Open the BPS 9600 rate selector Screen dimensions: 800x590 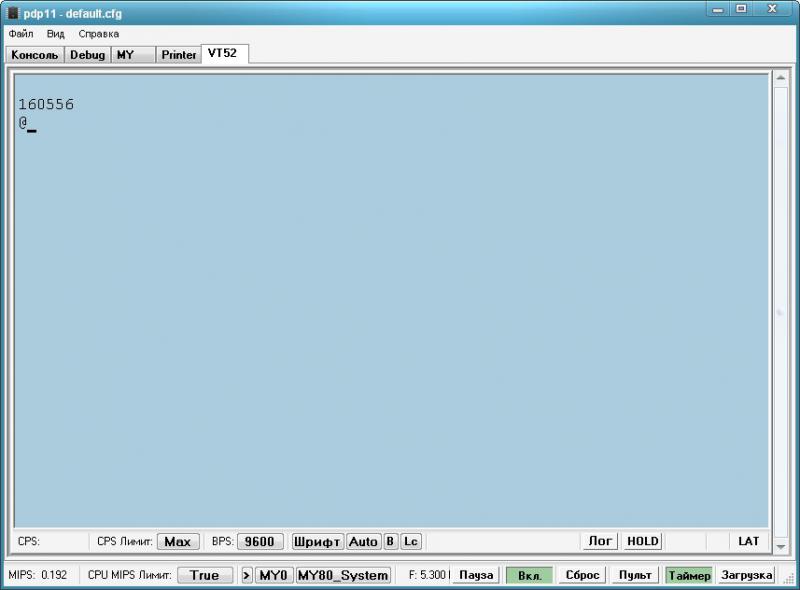pos(260,541)
